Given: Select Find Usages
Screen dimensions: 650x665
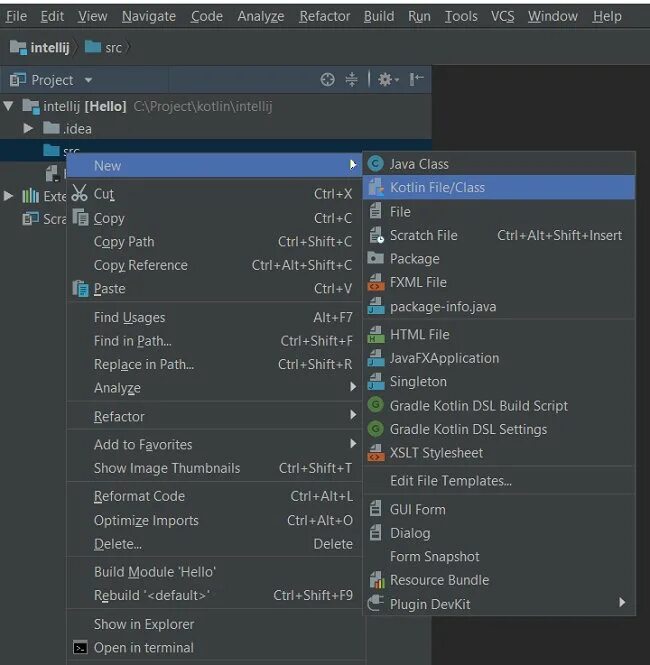Looking at the screenshot, I should [x=215, y=317].
